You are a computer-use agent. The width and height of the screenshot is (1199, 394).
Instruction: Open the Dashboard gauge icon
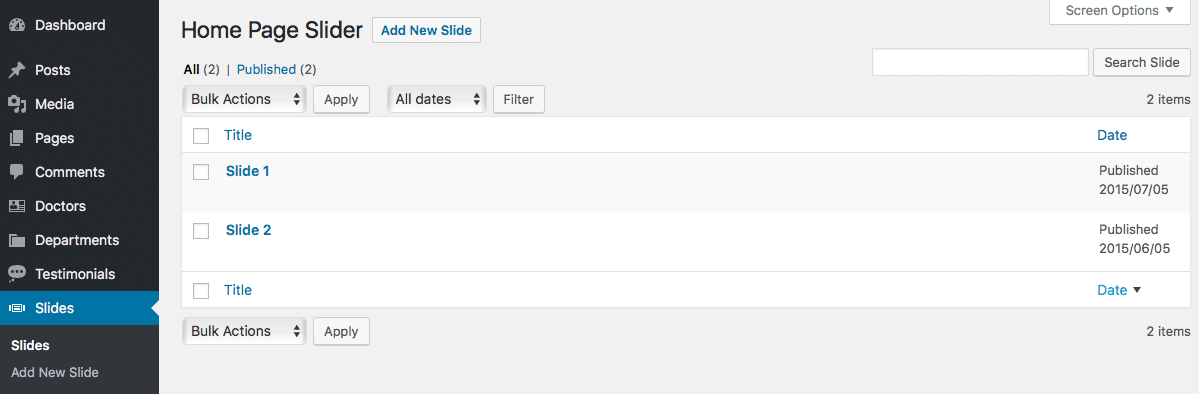pos(17,25)
